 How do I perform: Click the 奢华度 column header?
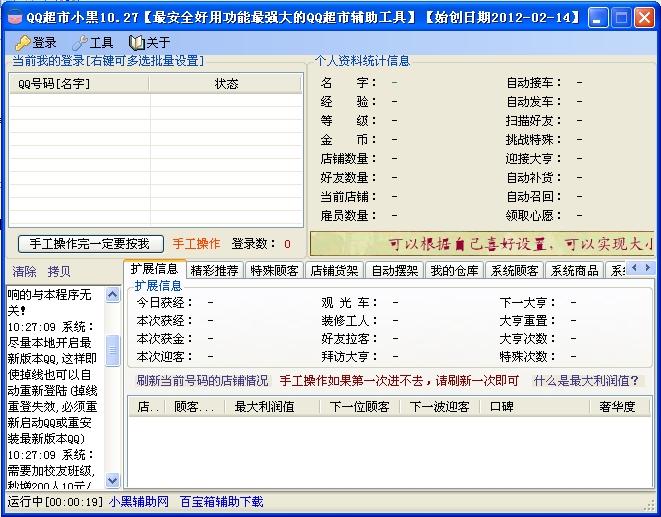tap(620, 407)
